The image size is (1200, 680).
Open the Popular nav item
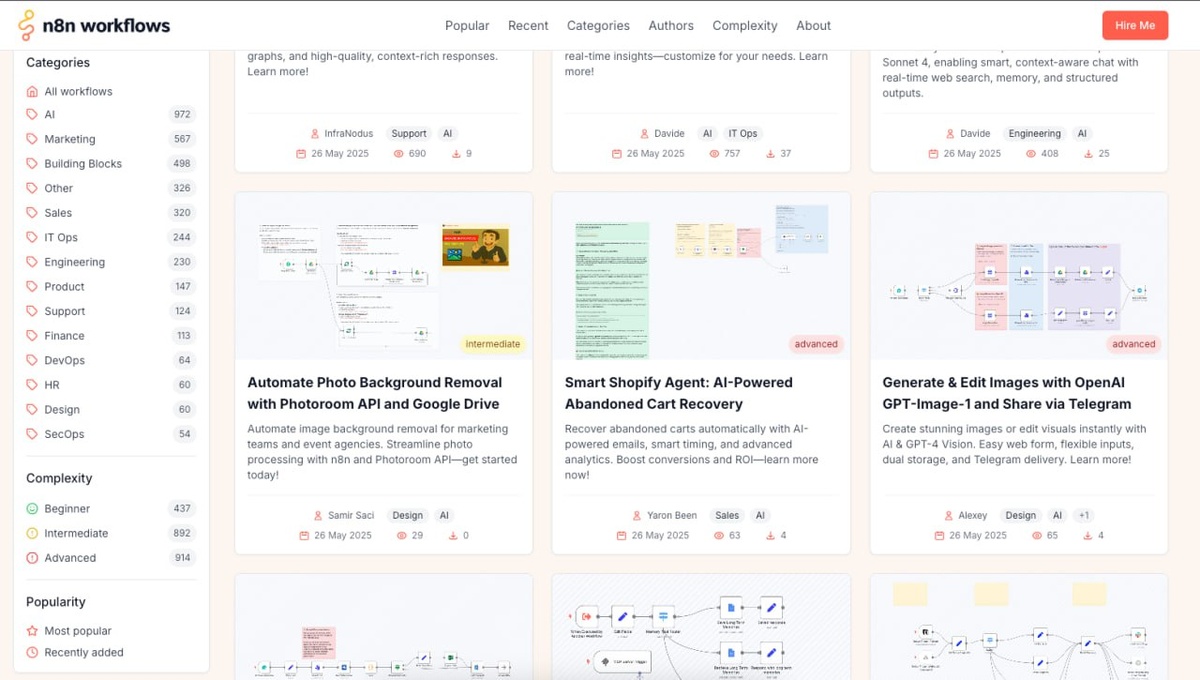467,26
